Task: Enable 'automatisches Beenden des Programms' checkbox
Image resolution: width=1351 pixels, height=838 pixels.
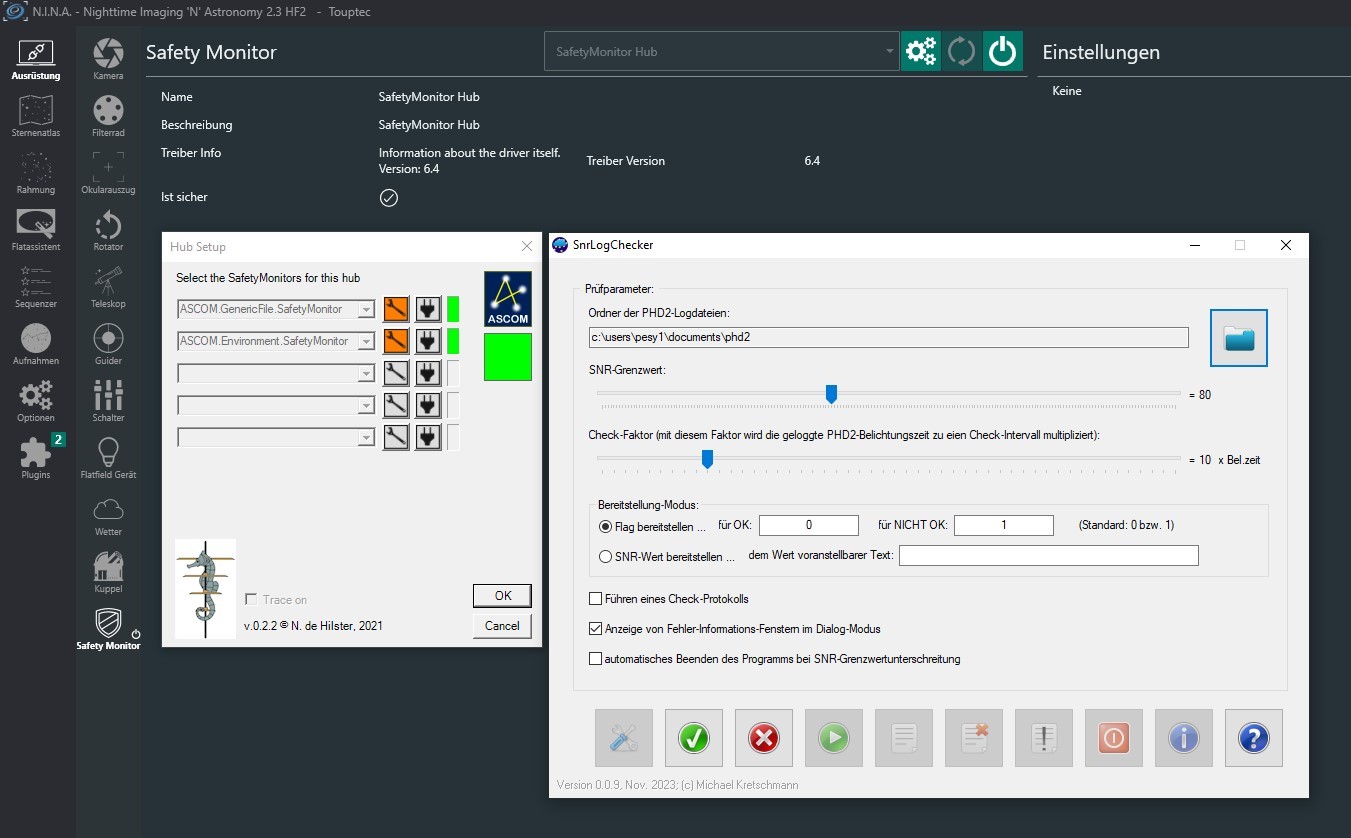Action: point(596,659)
